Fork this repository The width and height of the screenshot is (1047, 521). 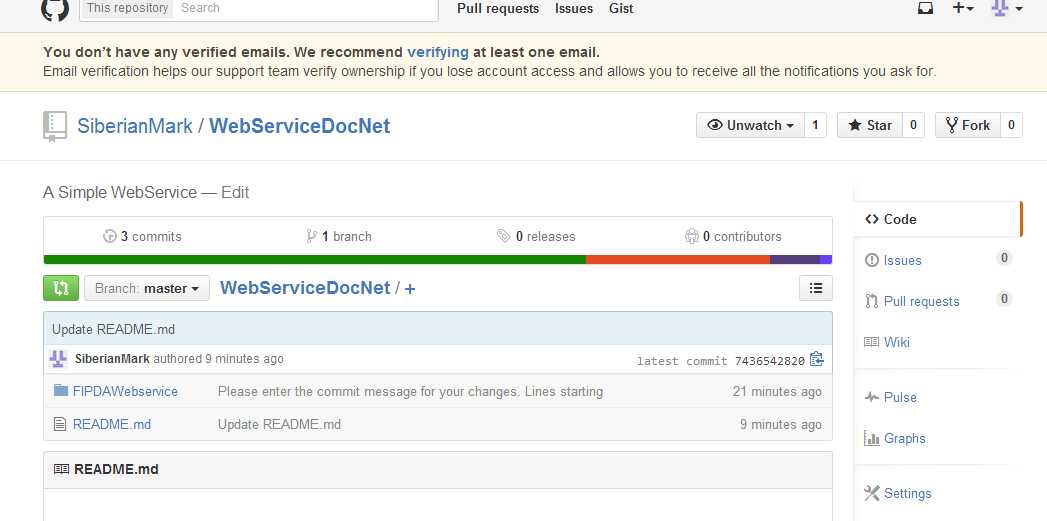(x=968, y=125)
